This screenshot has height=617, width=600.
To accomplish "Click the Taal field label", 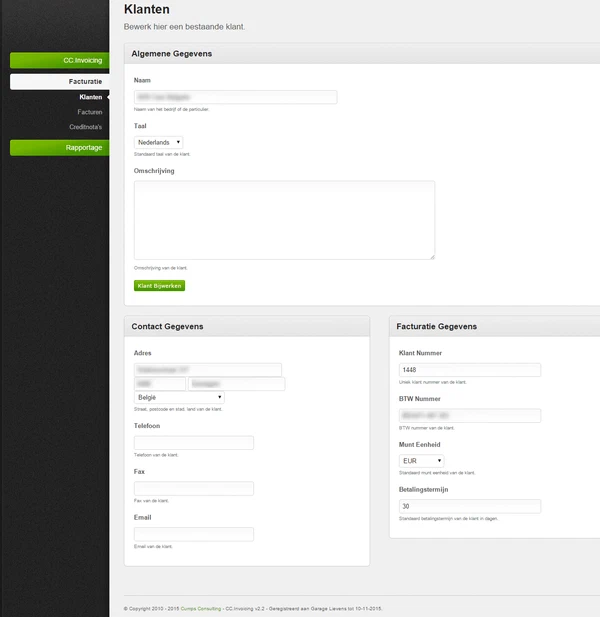I will pos(140,126).
